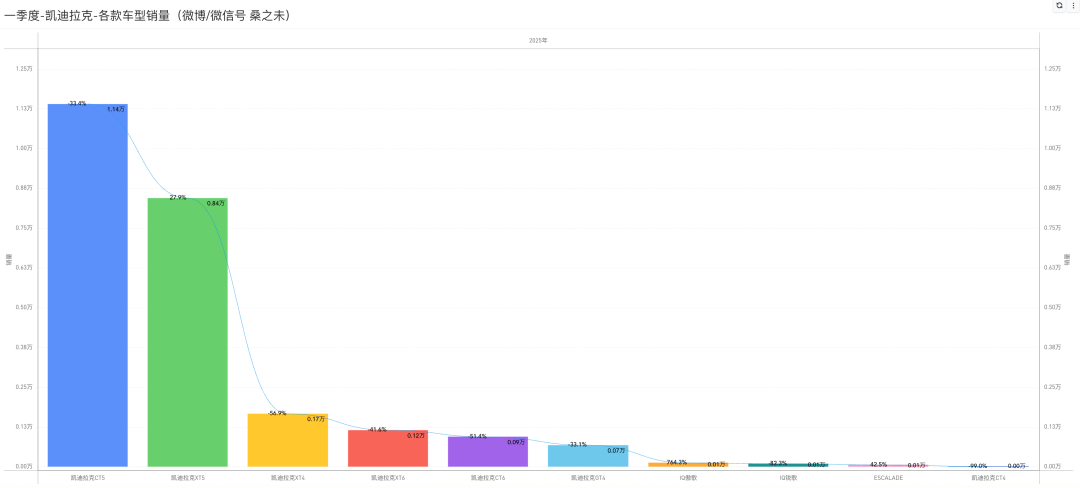Viewport: 1080px width, 488px height.
Task: Select the red 凯迪拉克XT6 bar
Action: tap(388, 448)
